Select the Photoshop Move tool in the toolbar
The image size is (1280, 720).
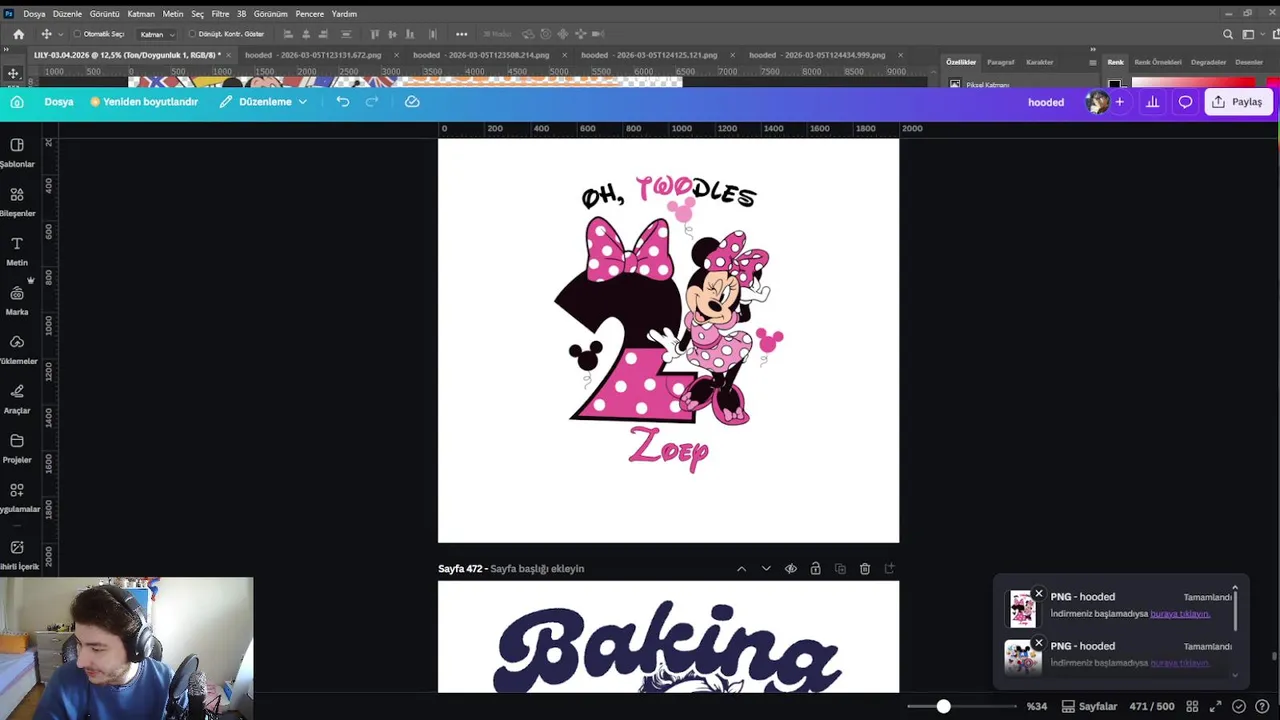[13, 73]
